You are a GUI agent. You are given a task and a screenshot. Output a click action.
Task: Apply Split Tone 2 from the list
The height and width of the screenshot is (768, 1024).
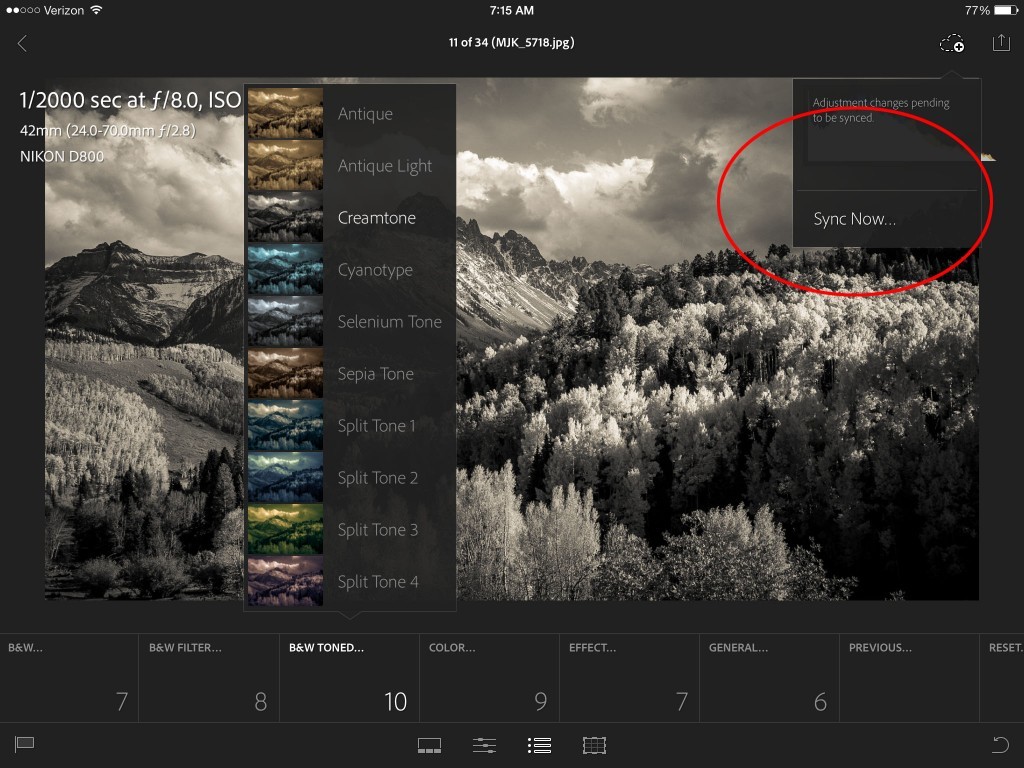[377, 478]
